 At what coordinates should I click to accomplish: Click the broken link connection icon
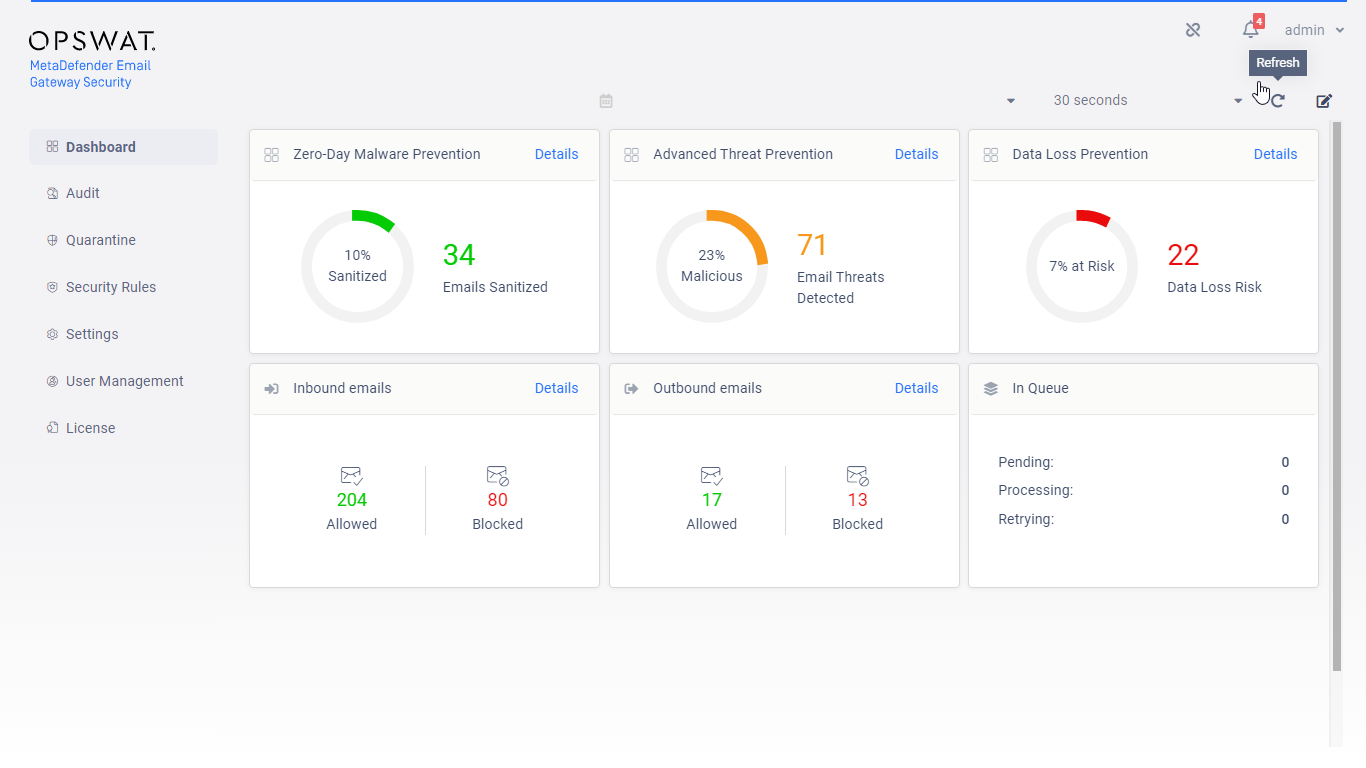pyautogui.click(x=1193, y=30)
